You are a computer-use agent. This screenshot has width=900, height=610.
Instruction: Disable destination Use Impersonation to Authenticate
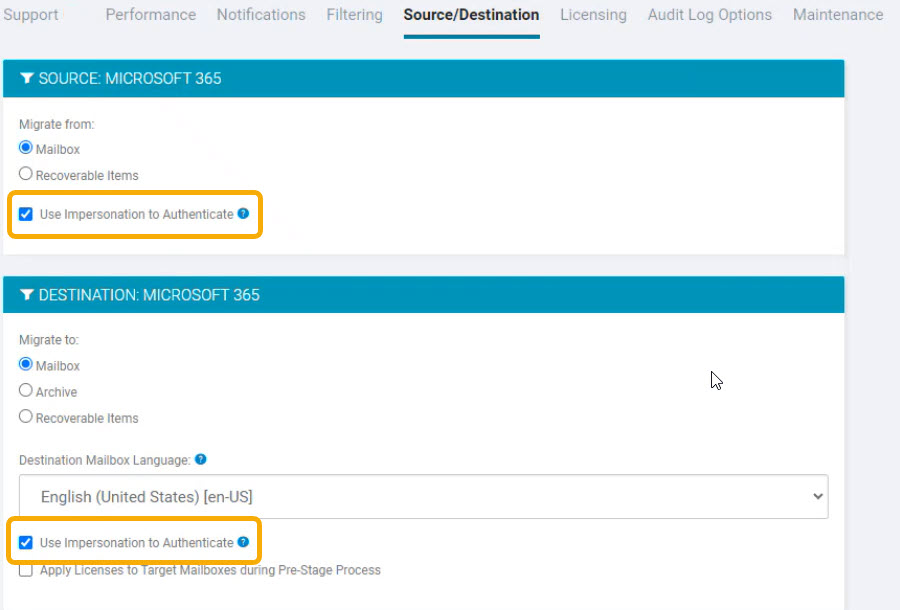coord(25,542)
